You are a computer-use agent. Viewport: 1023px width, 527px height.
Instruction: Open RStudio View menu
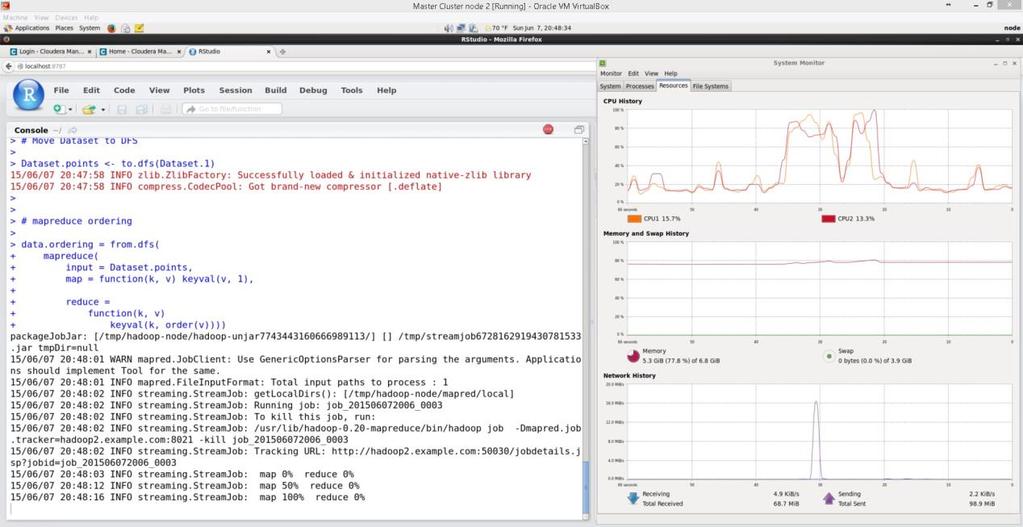click(159, 91)
